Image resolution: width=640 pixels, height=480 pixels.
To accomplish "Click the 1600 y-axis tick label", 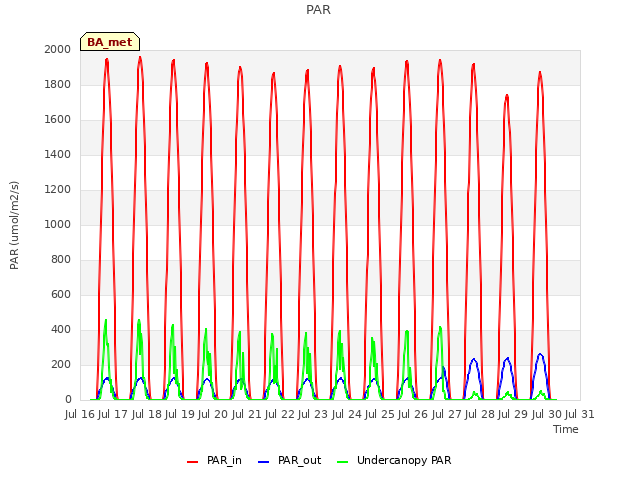I will coord(58,120).
